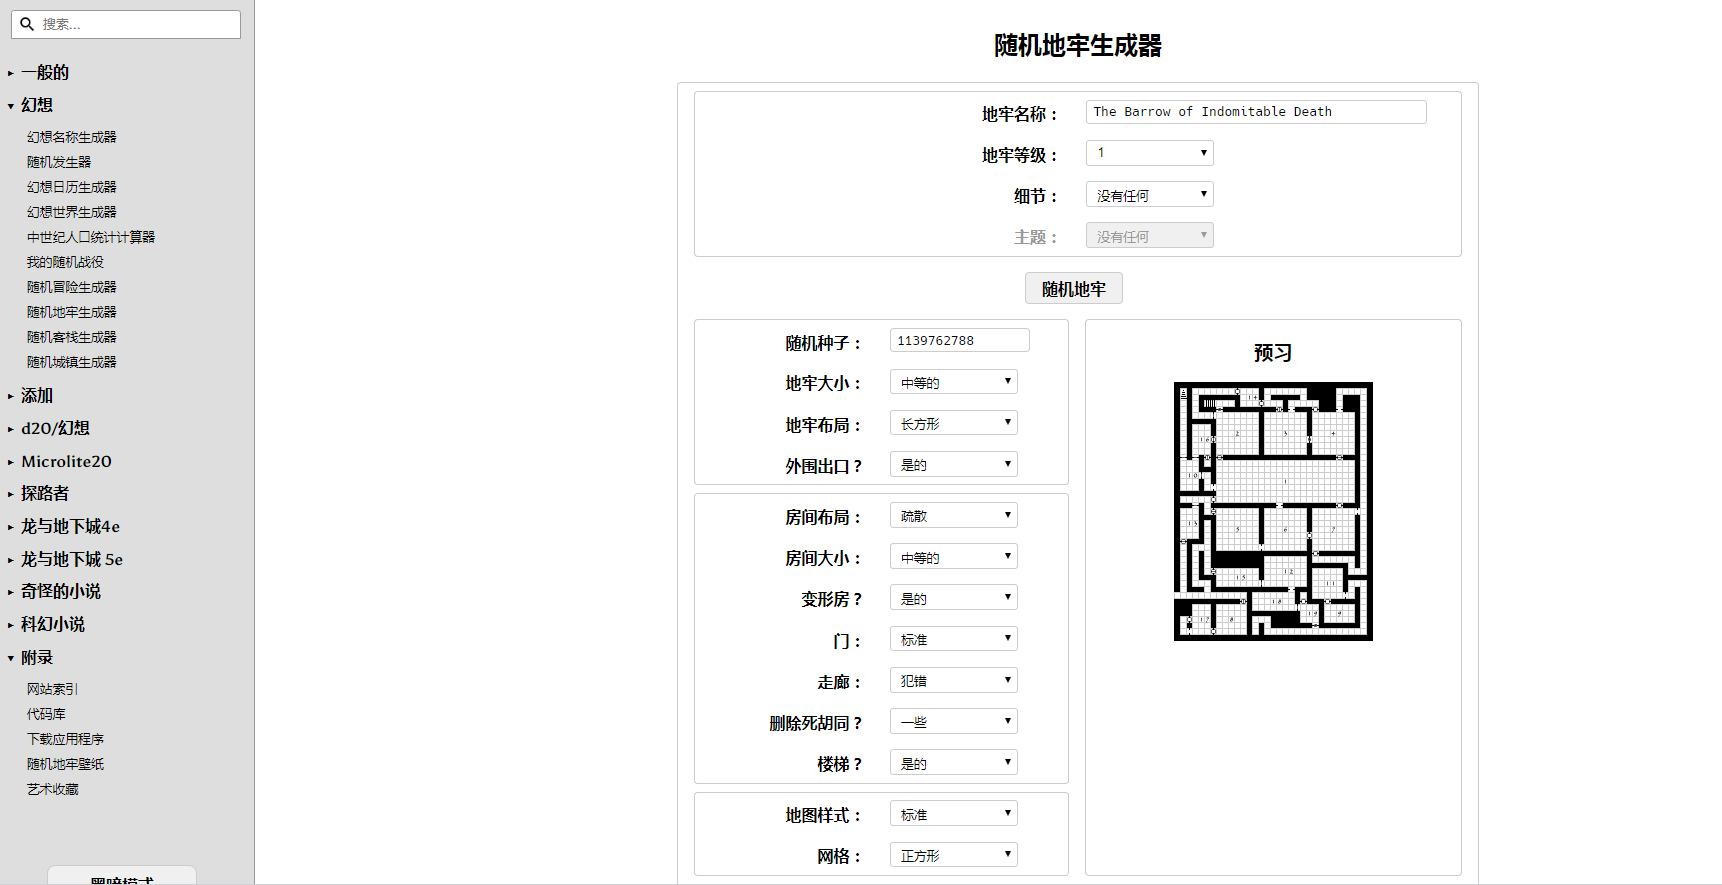Open the 地牢等级 dropdown
1722x885 pixels.
coord(1150,153)
